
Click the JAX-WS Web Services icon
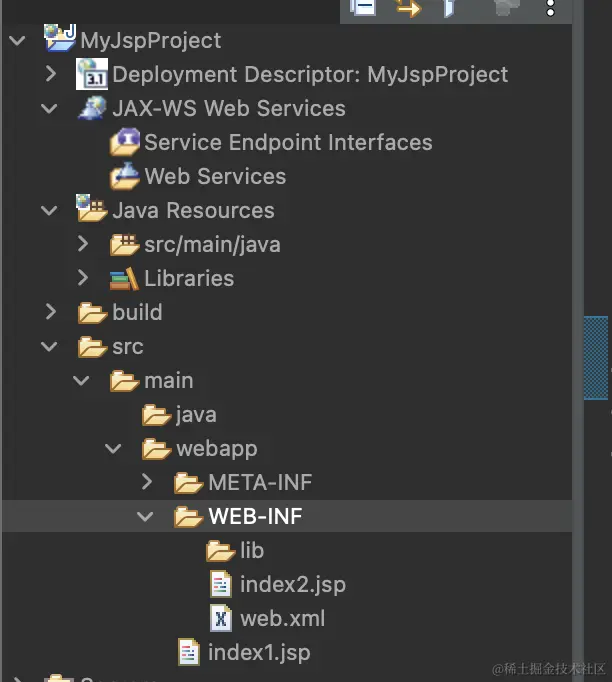92,108
